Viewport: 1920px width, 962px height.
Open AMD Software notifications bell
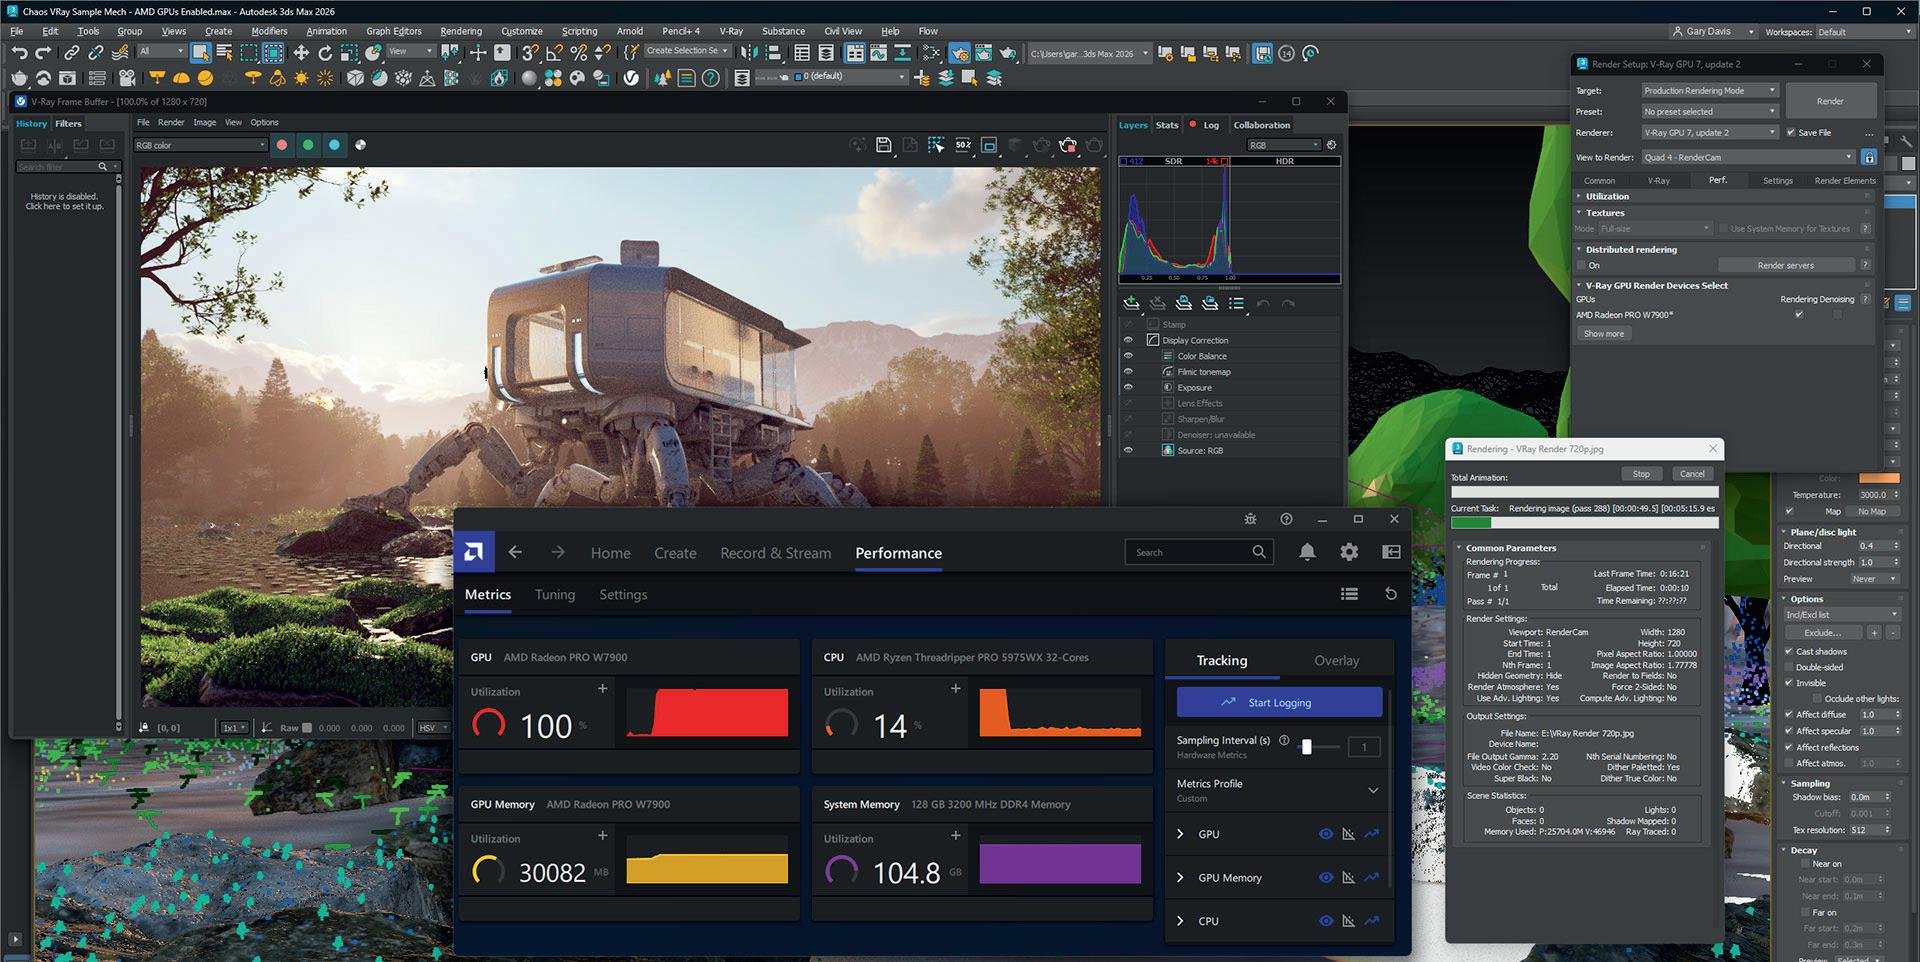pos(1307,552)
